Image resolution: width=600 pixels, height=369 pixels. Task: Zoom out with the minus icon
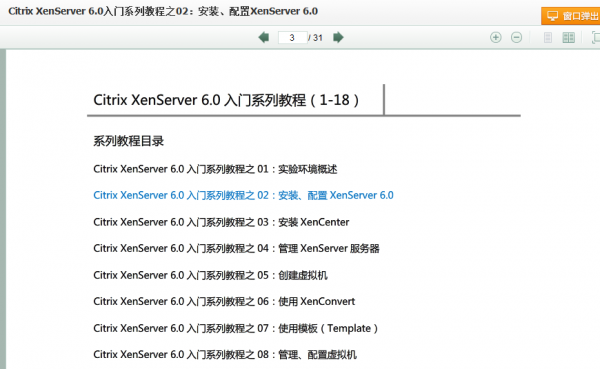[x=517, y=38]
